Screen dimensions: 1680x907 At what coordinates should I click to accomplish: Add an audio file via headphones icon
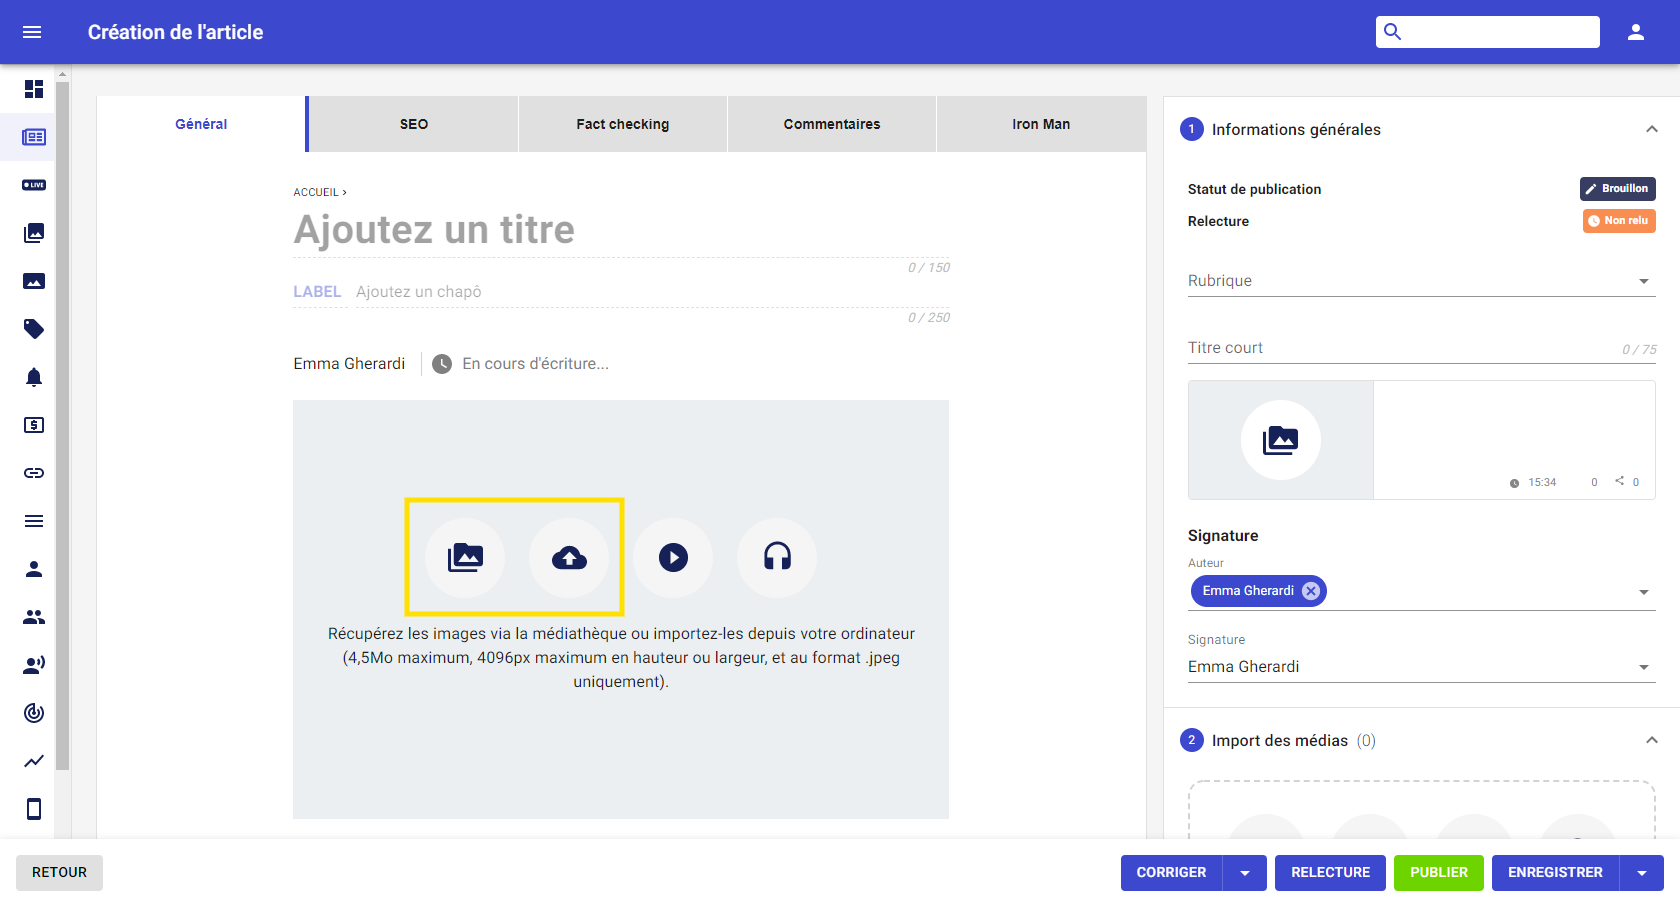coord(777,558)
